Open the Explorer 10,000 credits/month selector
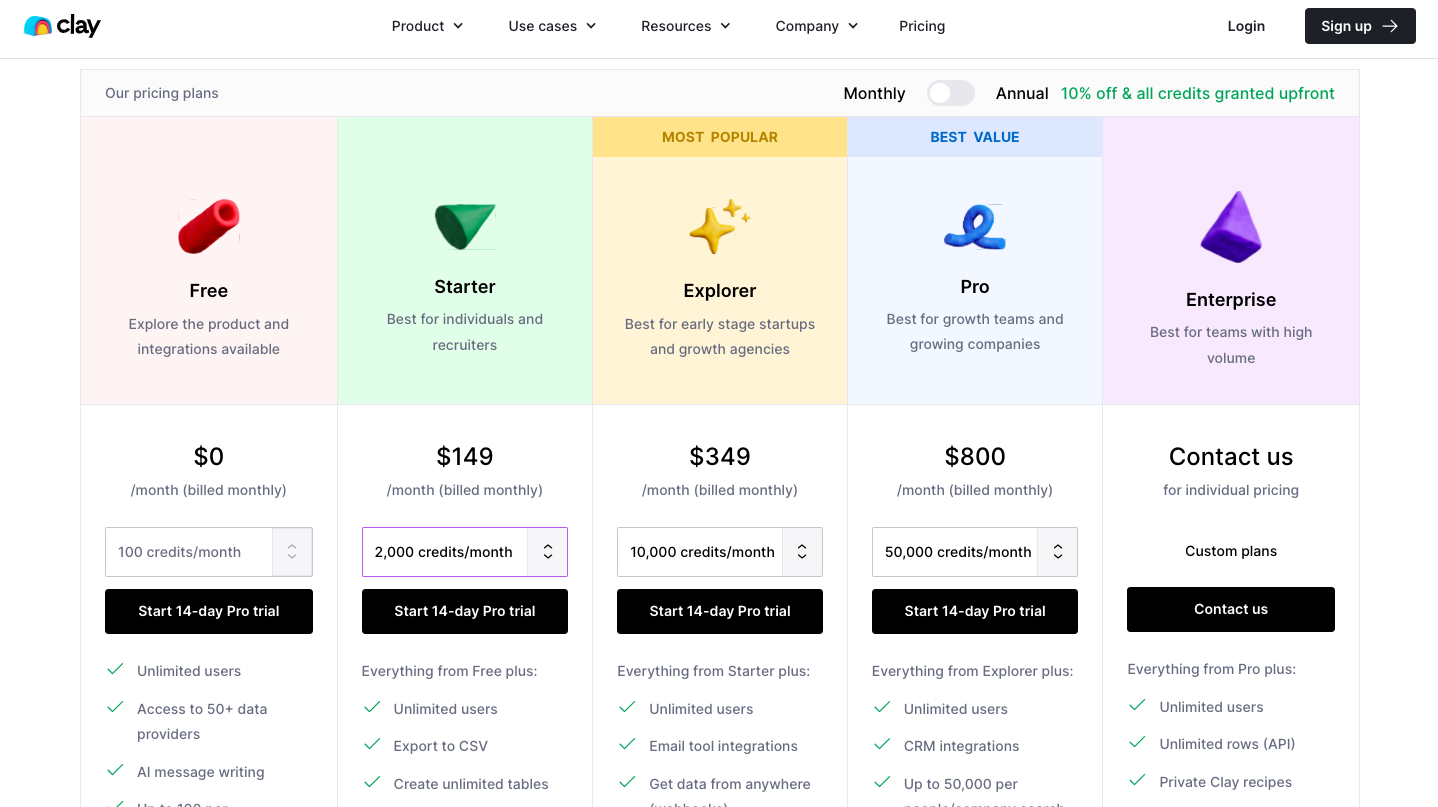Viewport: 1438px width, 807px height. coord(719,552)
